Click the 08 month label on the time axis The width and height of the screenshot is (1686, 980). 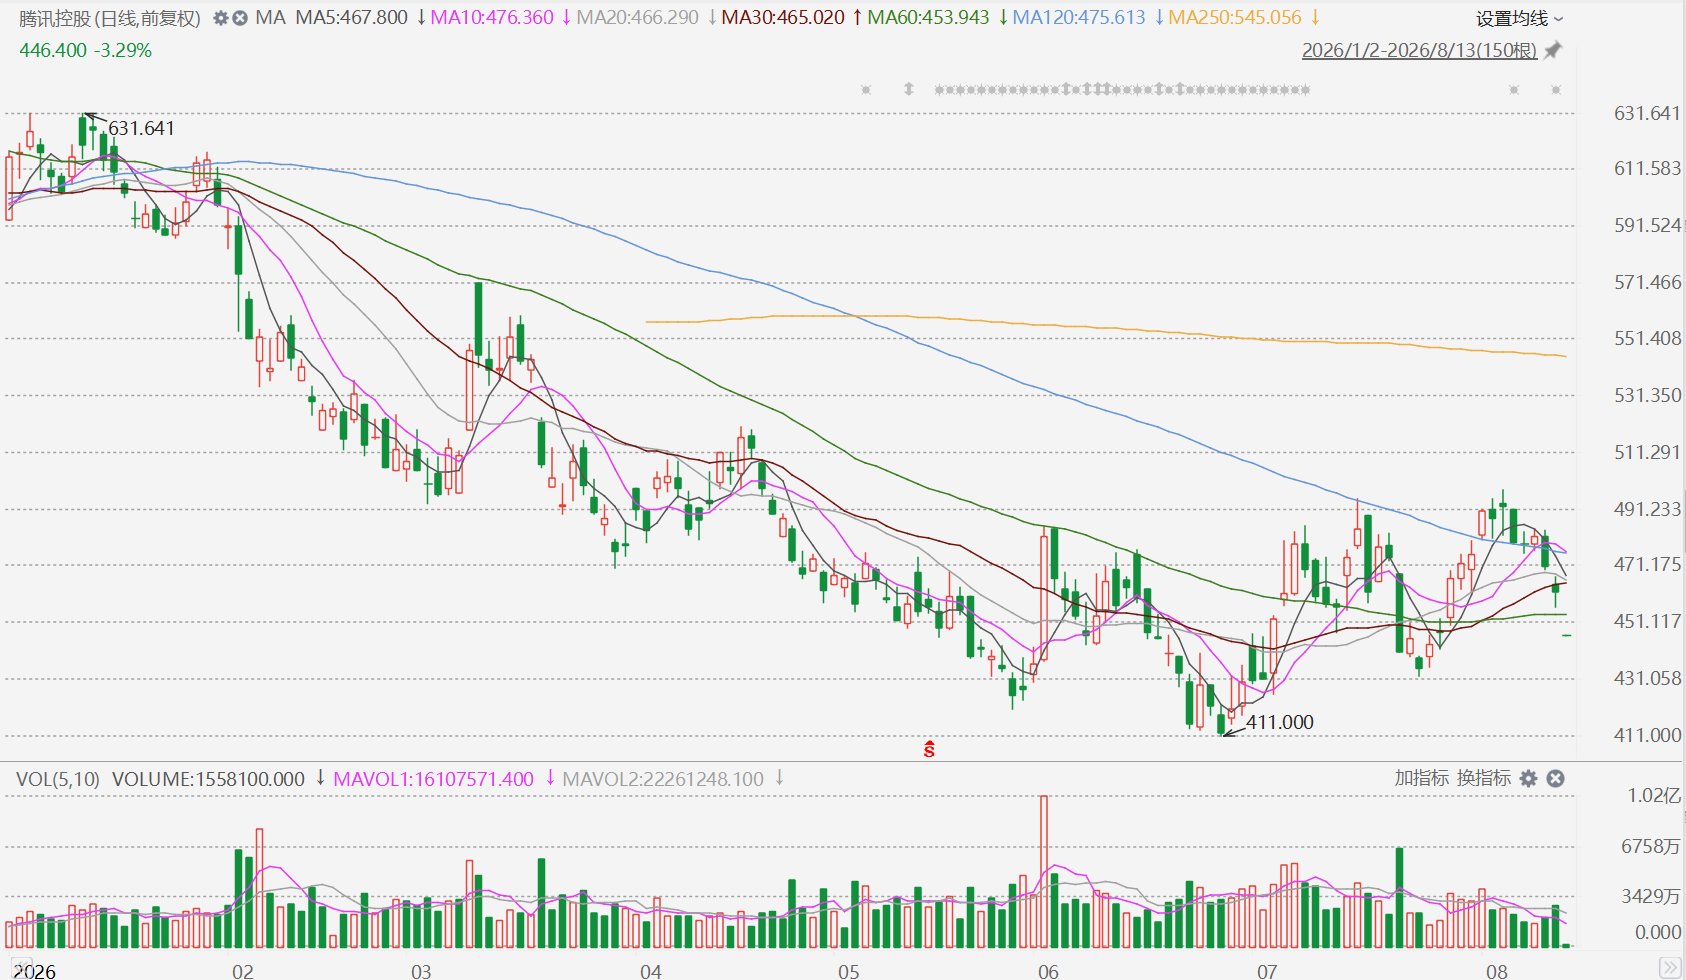pyautogui.click(x=1496, y=971)
